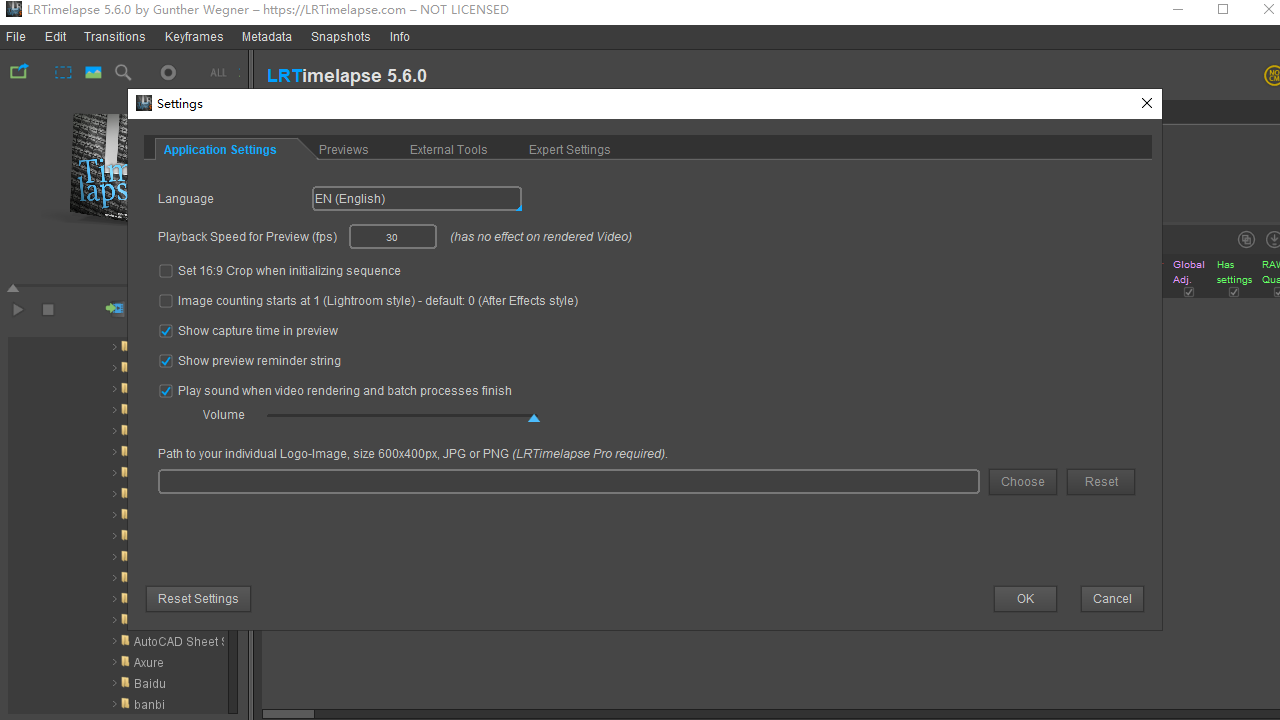Image resolution: width=1280 pixels, height=720 pixels.
Task: Click the round record icon in toolbar
Action: [x=168, y=72]
